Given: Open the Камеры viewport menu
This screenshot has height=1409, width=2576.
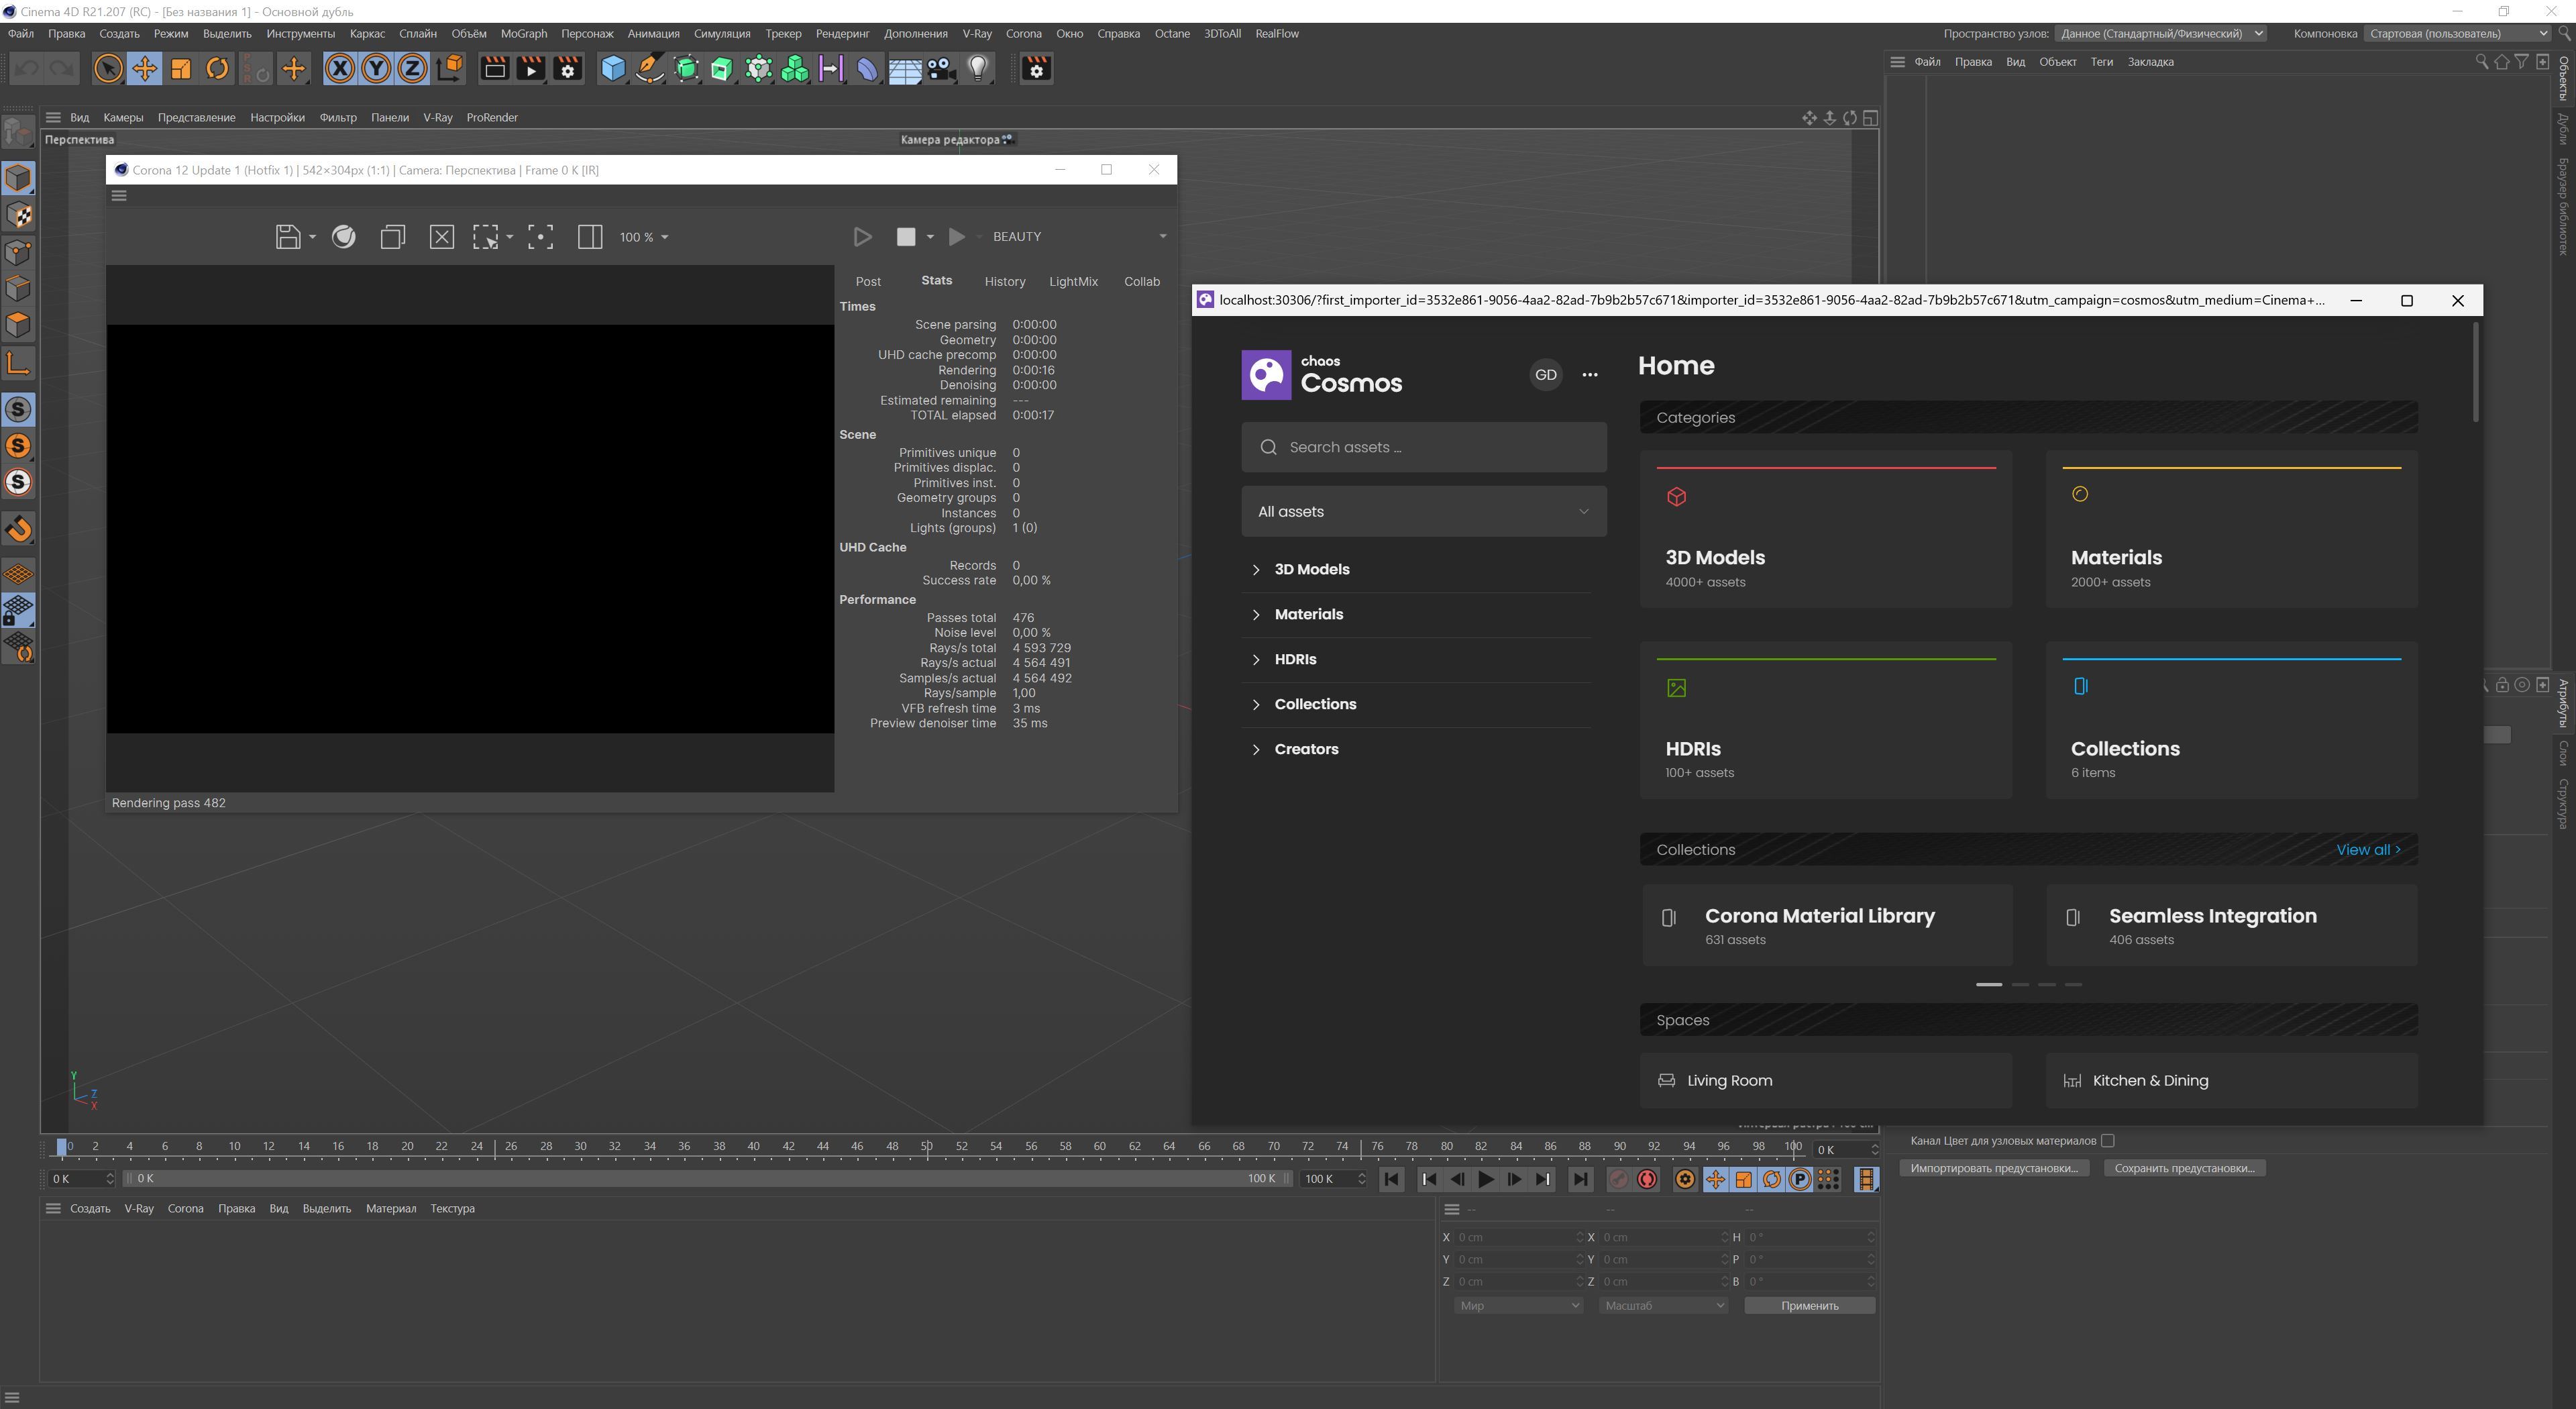Looking at the screenshot, I should (123, 118).
